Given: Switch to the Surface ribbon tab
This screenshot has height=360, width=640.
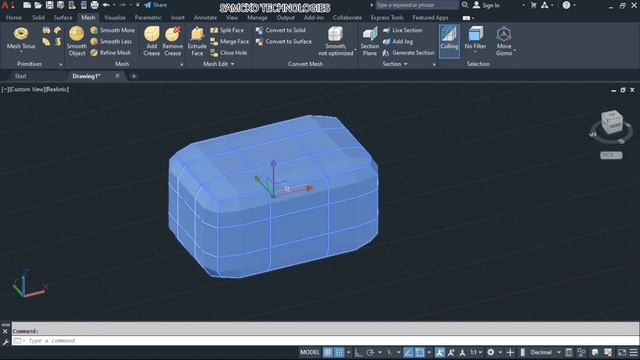Looking at the screenshot, I should 63,18.
